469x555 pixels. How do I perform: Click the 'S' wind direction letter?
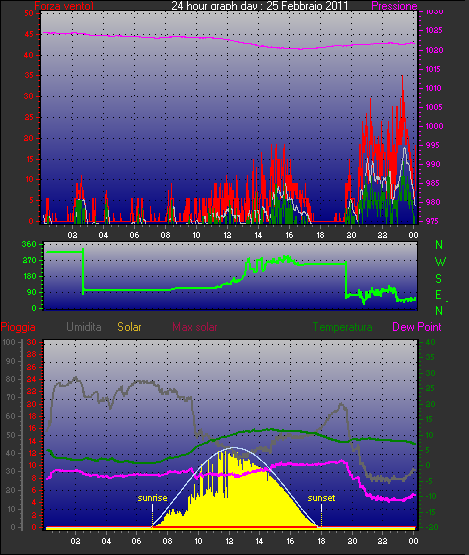[x=439, y=279]
